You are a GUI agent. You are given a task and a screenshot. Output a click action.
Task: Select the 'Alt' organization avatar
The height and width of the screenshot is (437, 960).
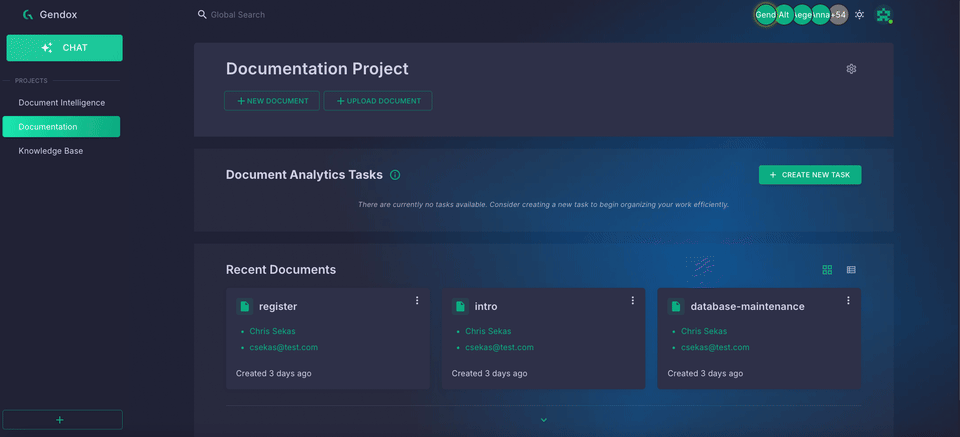[x=784, y=15]
